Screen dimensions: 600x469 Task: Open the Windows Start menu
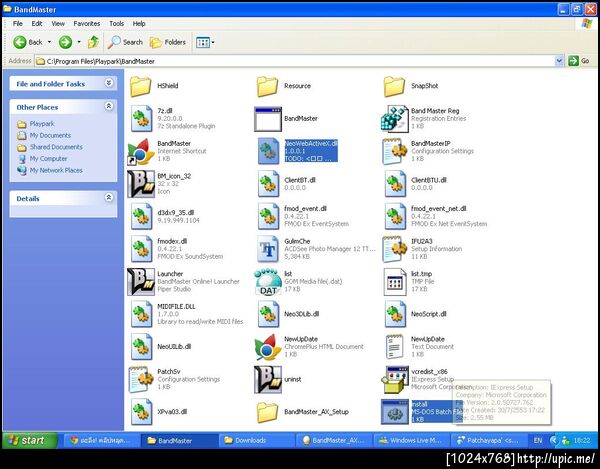click(29, 441)
